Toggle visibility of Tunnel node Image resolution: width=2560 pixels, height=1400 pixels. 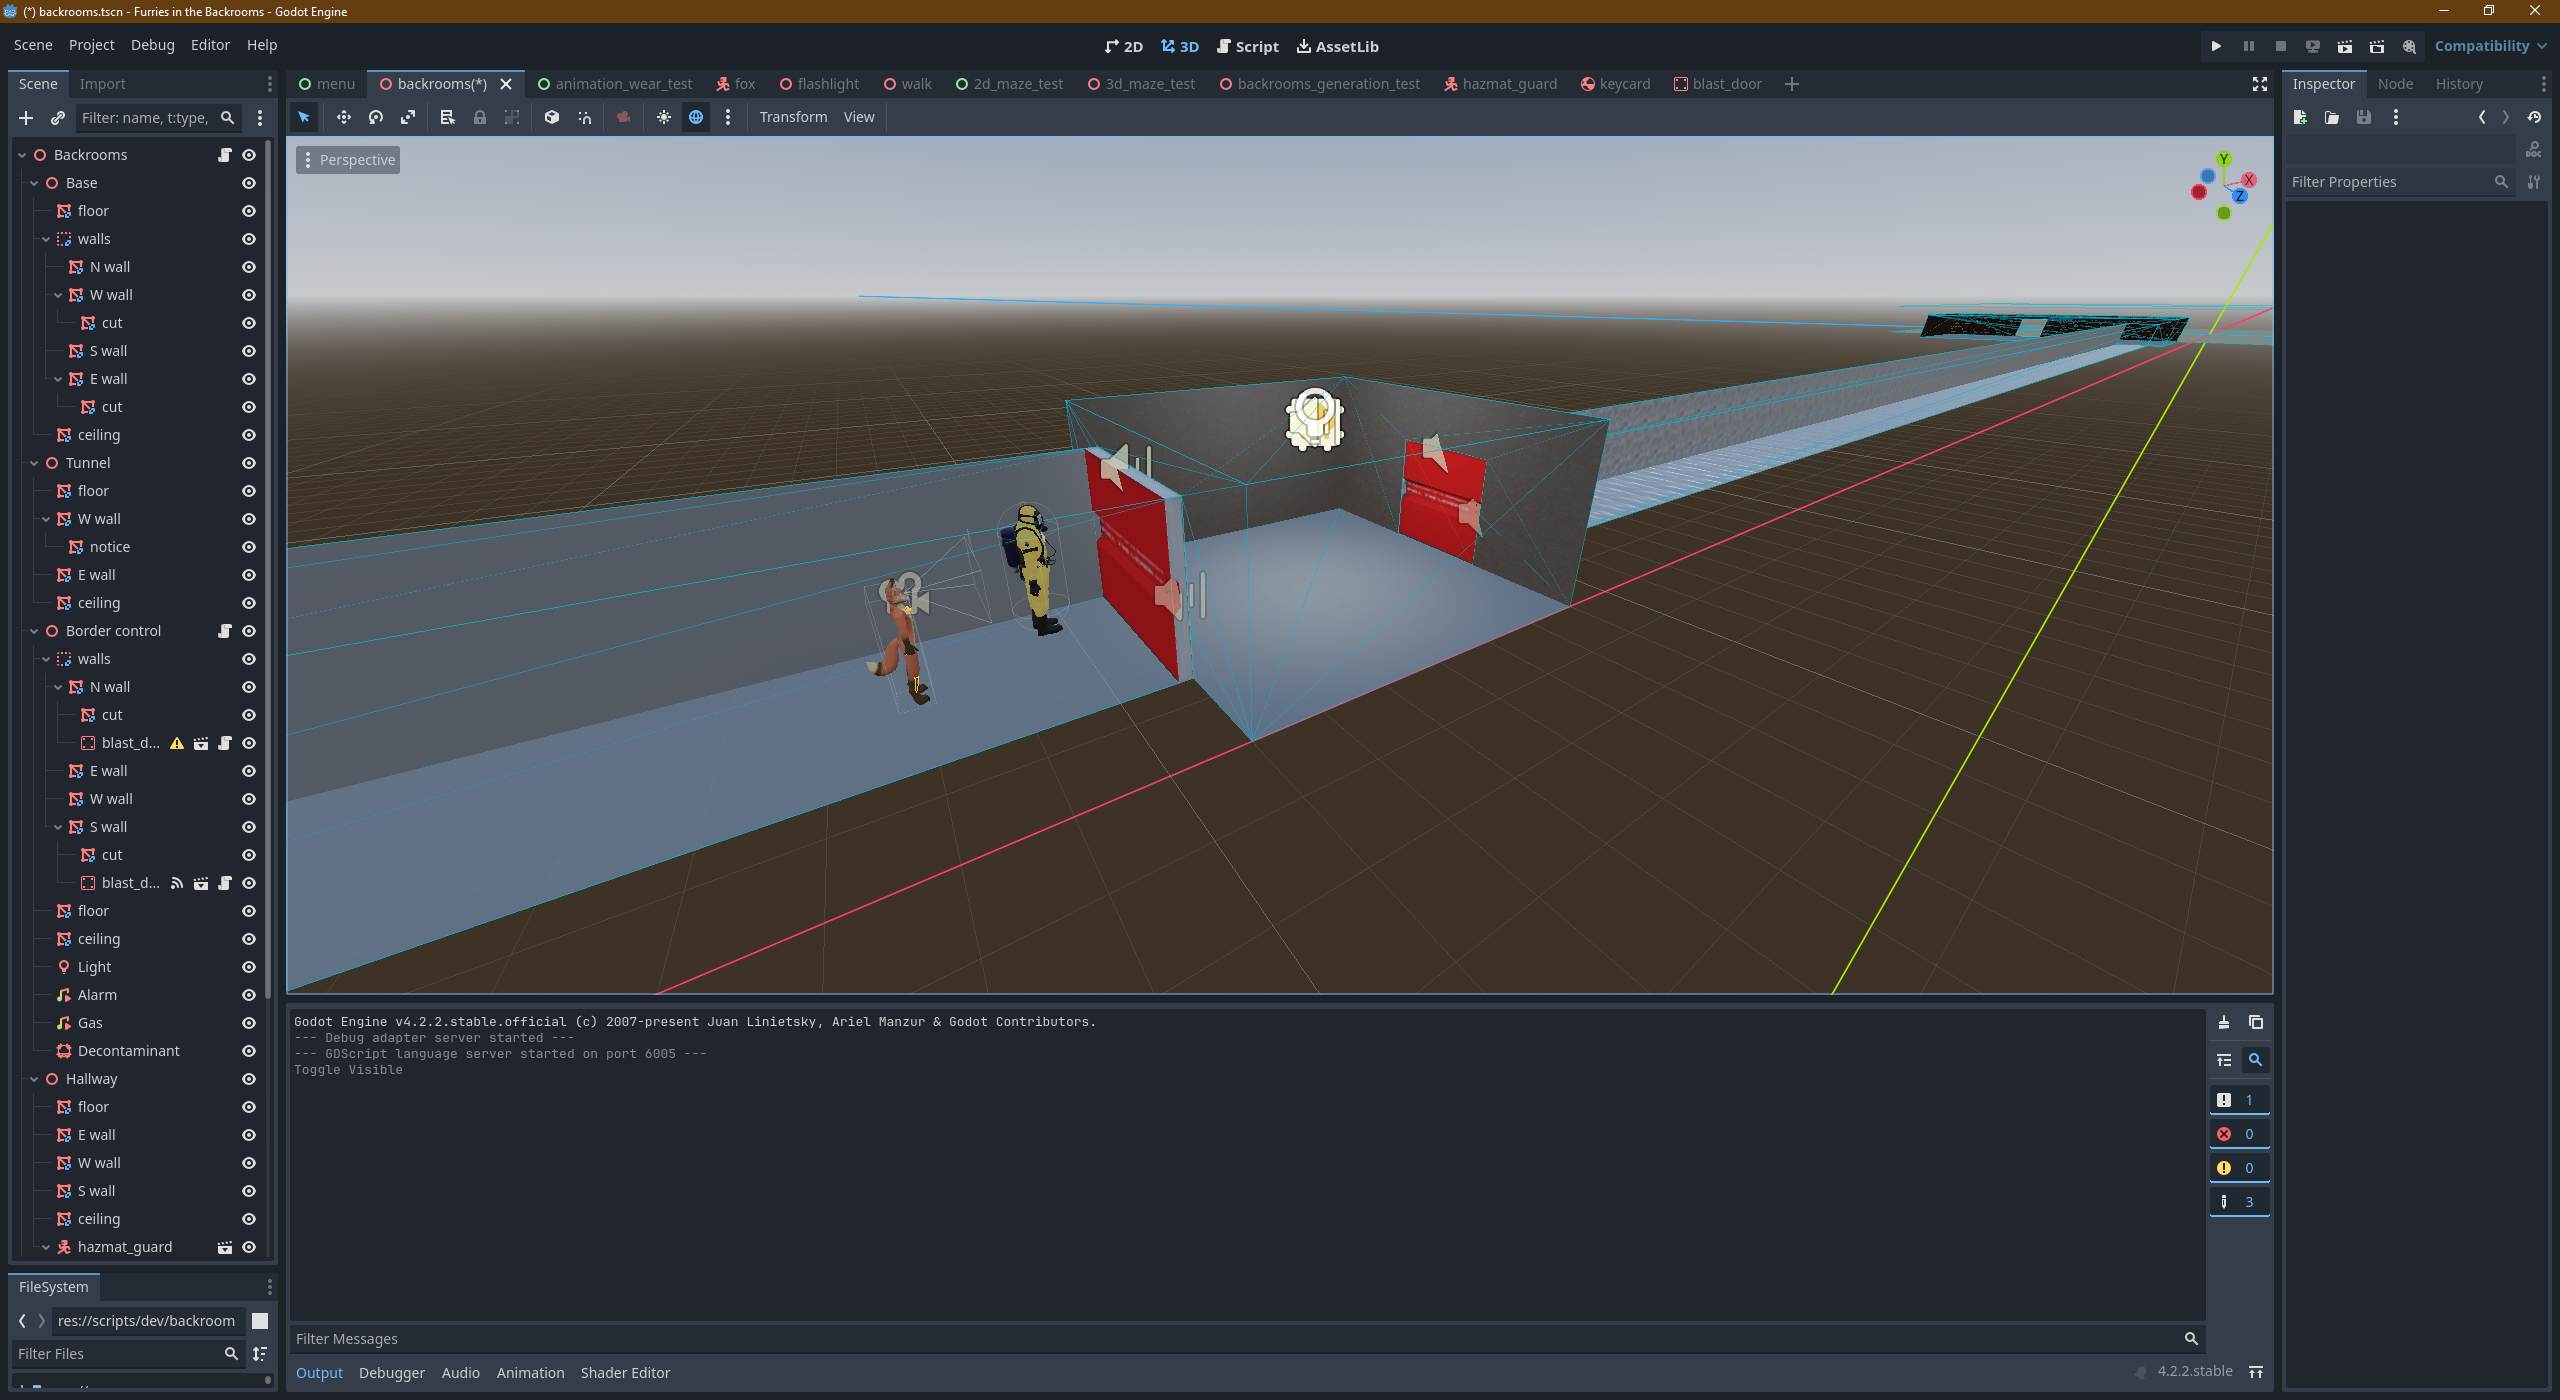click(249, 463)
